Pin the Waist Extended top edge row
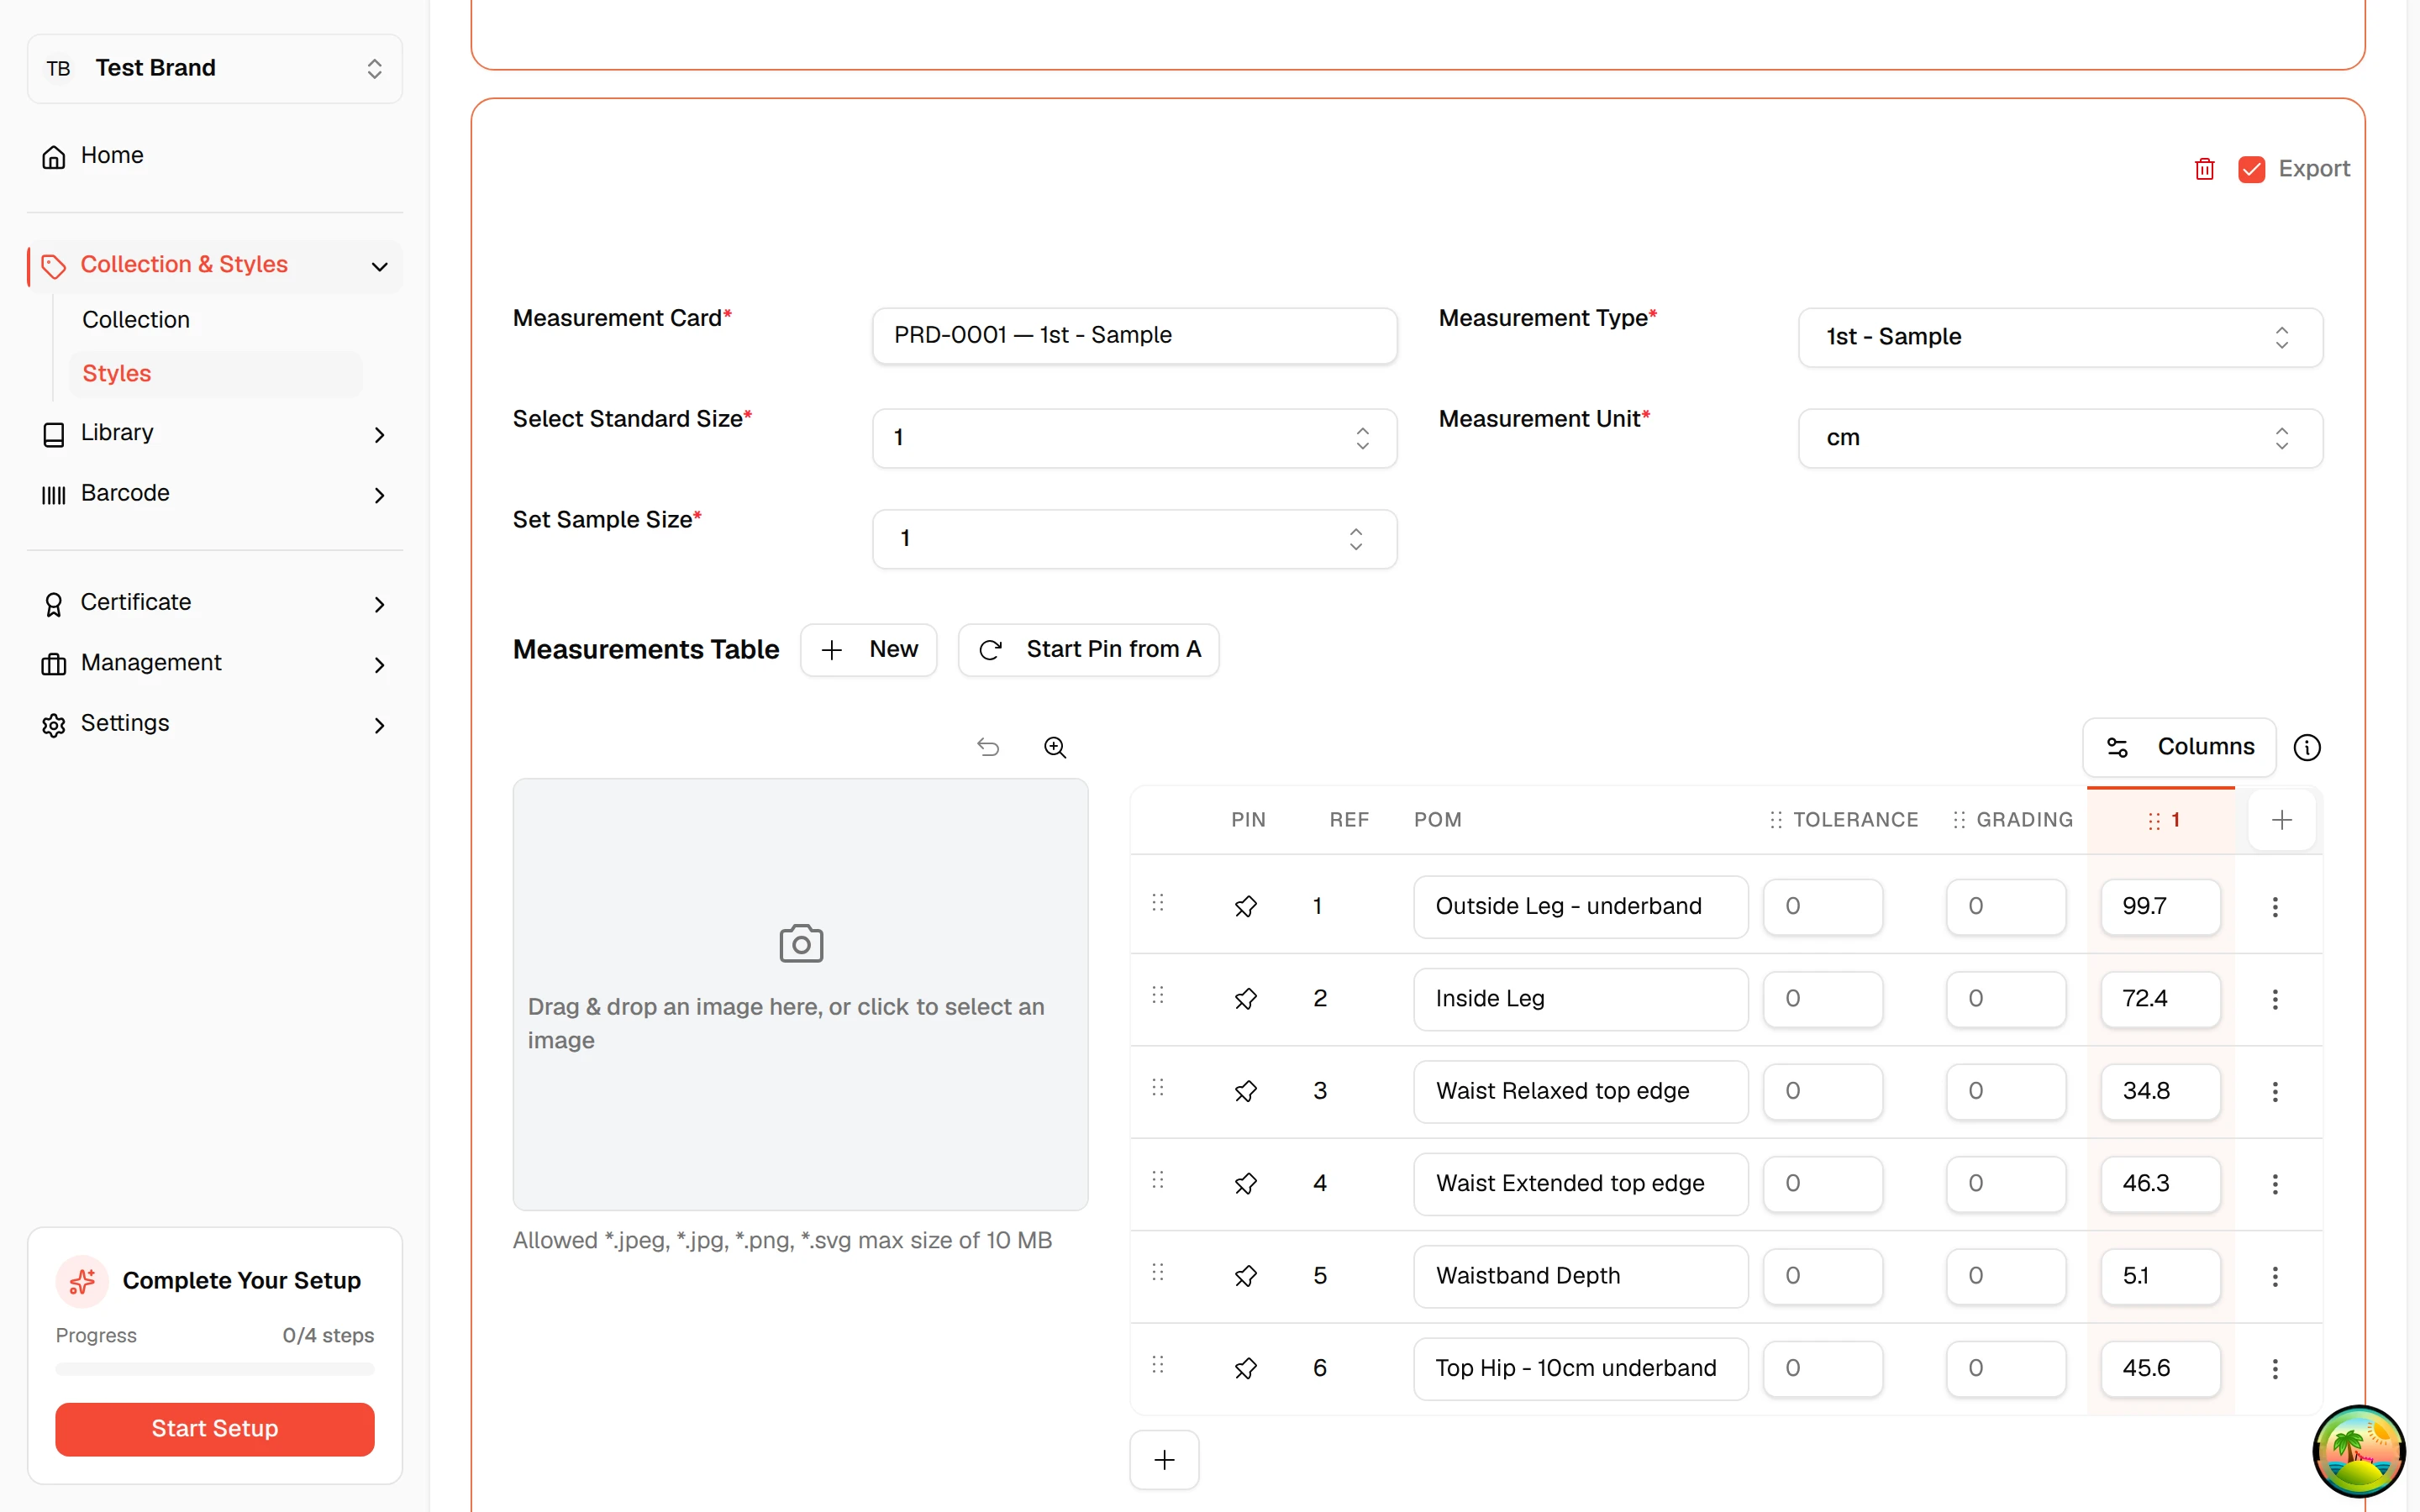This screenshot has height=1512, width=2420. pos(1245,1183)
